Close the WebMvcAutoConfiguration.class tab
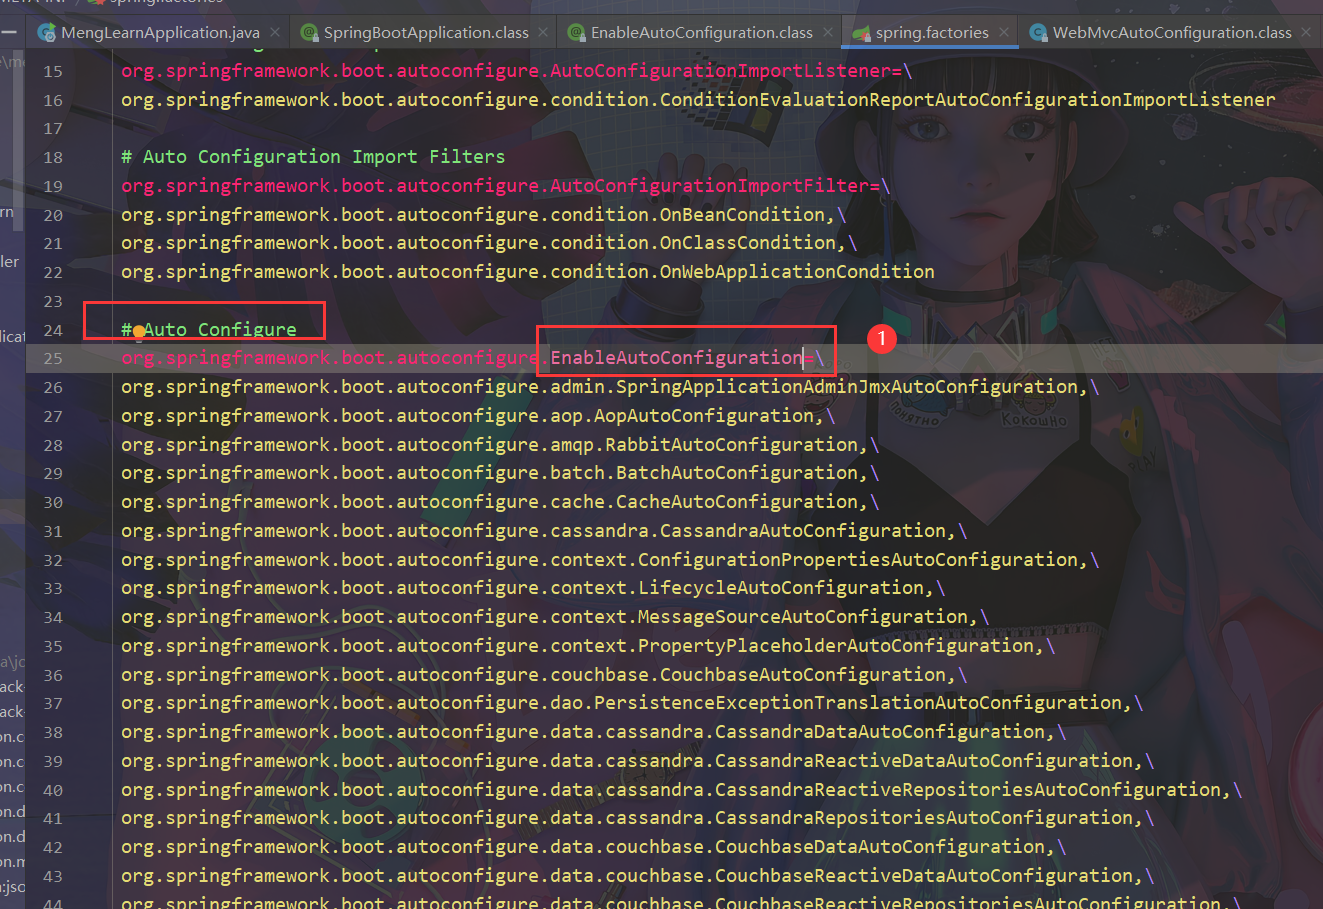Screen dimensions: 1323x909 click(1306, 33)
